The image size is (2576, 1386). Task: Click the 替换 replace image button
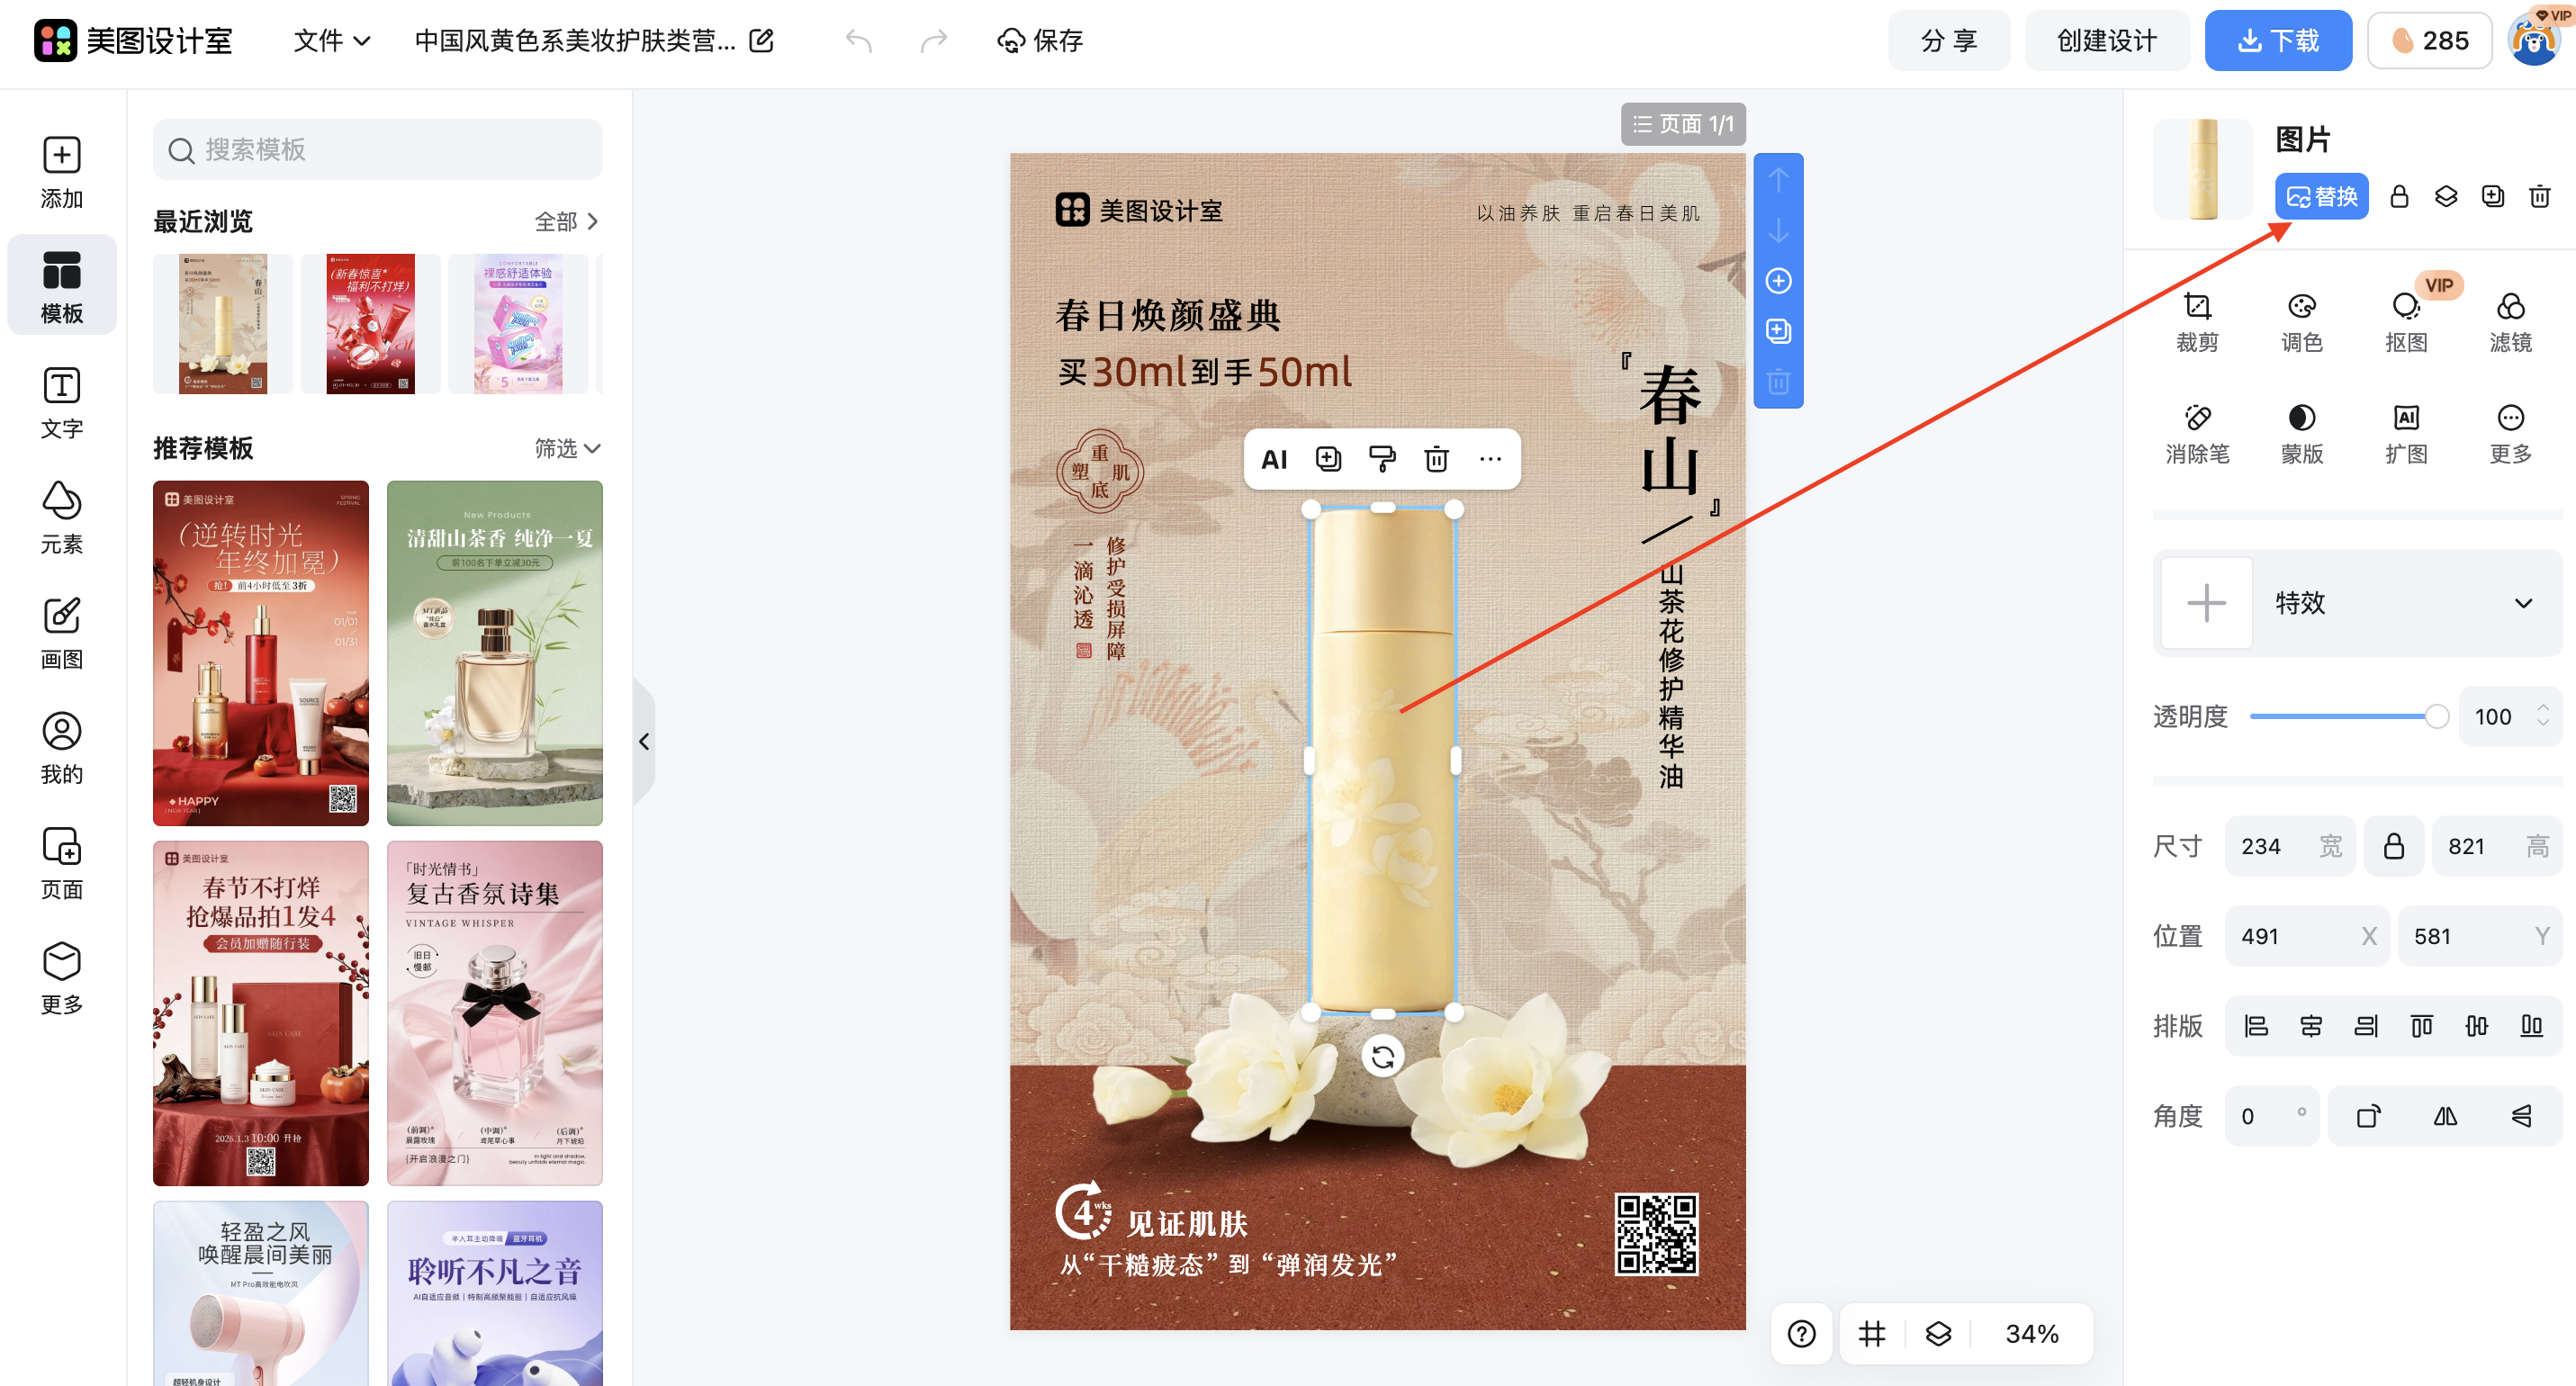point(2322,196)
